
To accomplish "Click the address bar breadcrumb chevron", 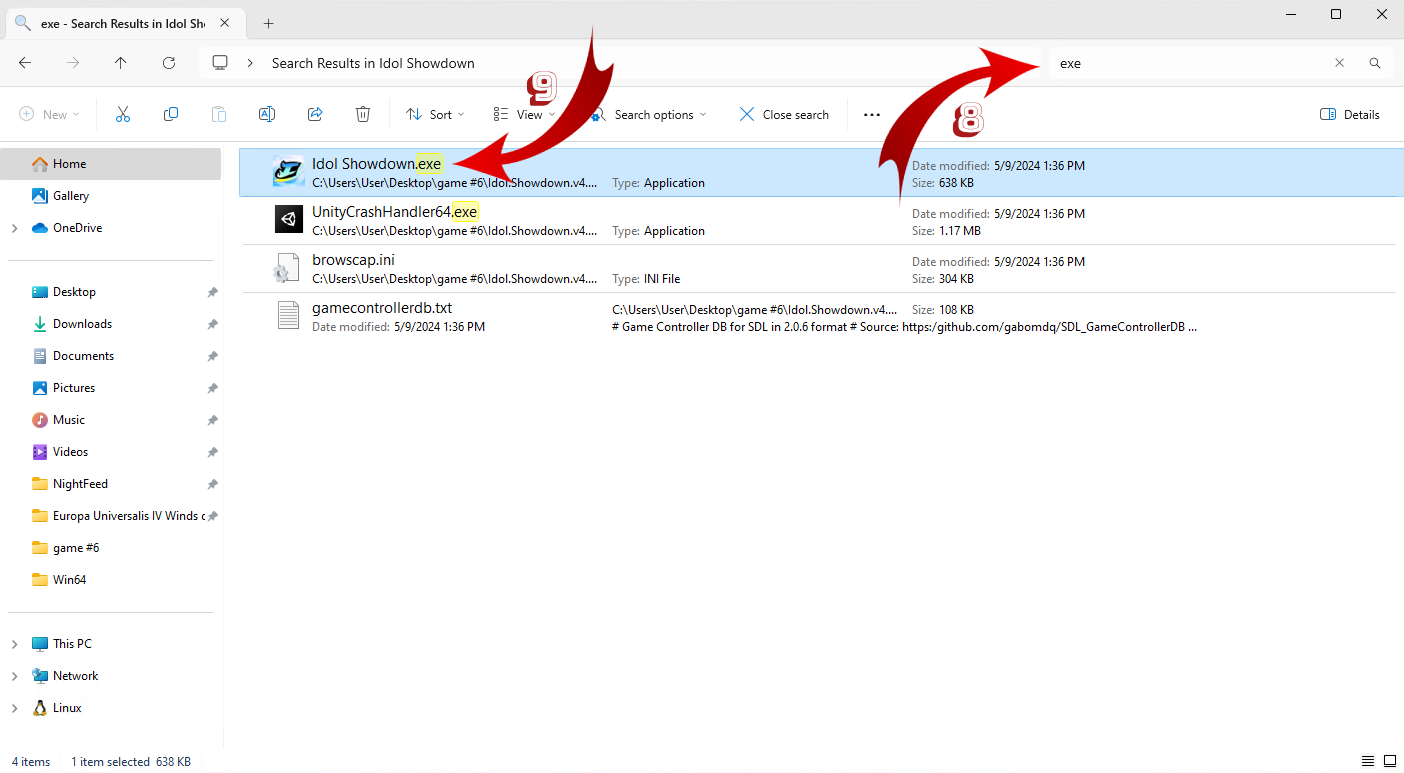I will tap(250, 63).
